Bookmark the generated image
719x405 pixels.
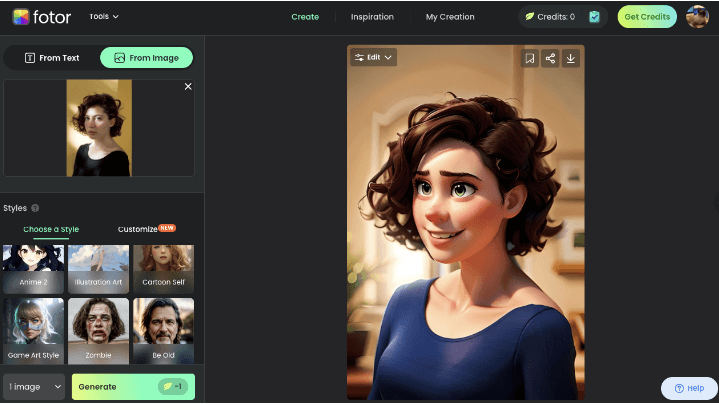530,58
